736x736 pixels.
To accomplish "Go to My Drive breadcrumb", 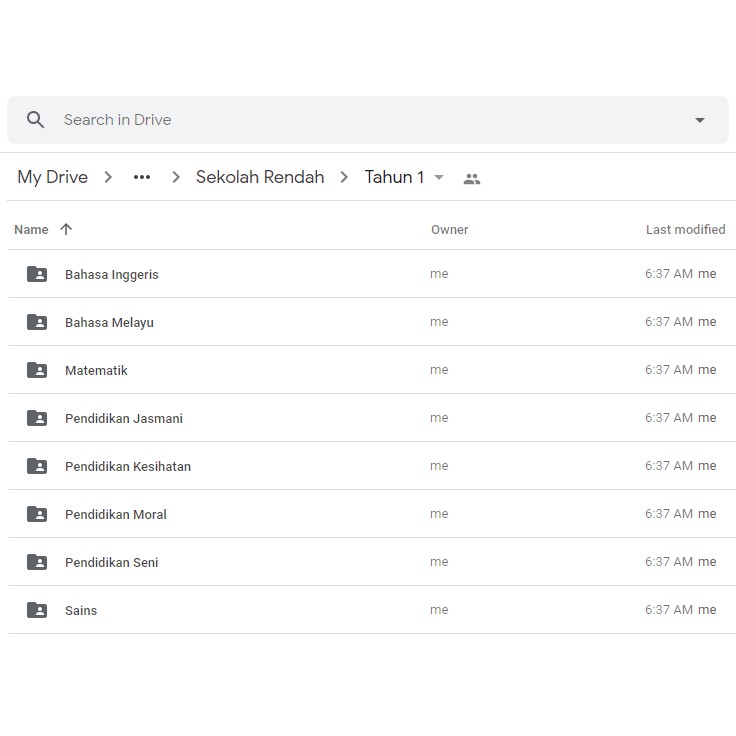I will 53,177.
